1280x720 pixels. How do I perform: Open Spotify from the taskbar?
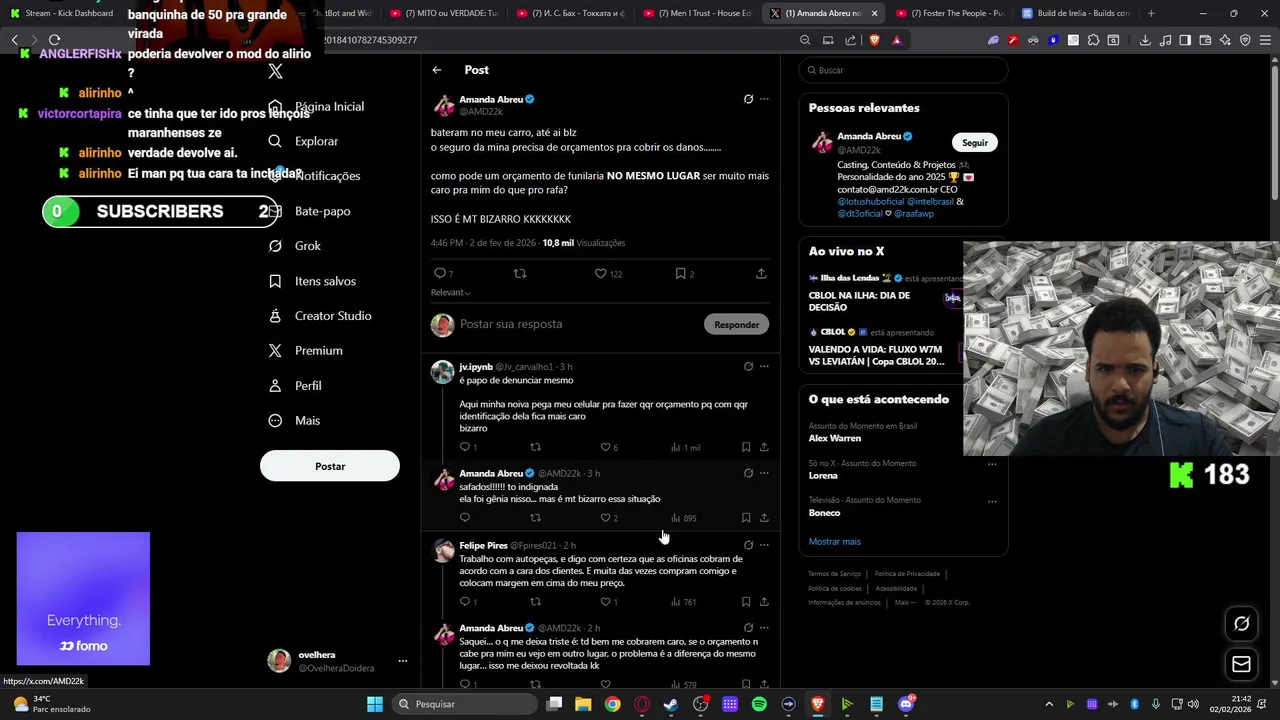[x=759, y=704]
